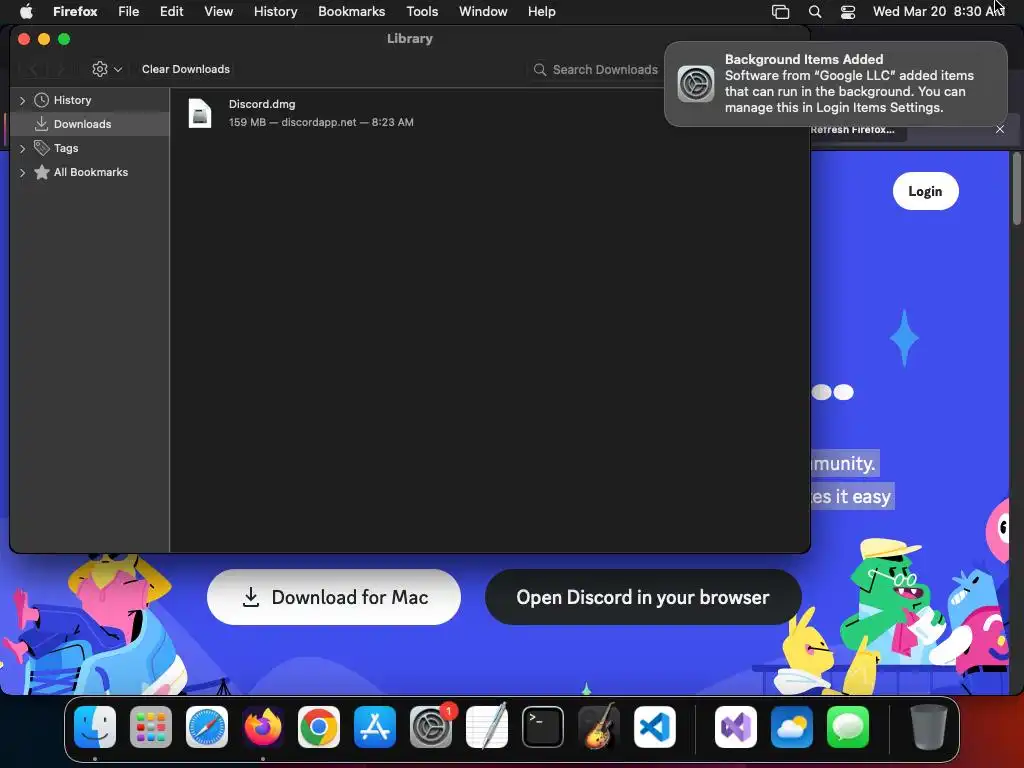The width and height of the screenshot is (1024, 768).
Task: Click the Background Items notification settings icon
Action: (696, 84)
